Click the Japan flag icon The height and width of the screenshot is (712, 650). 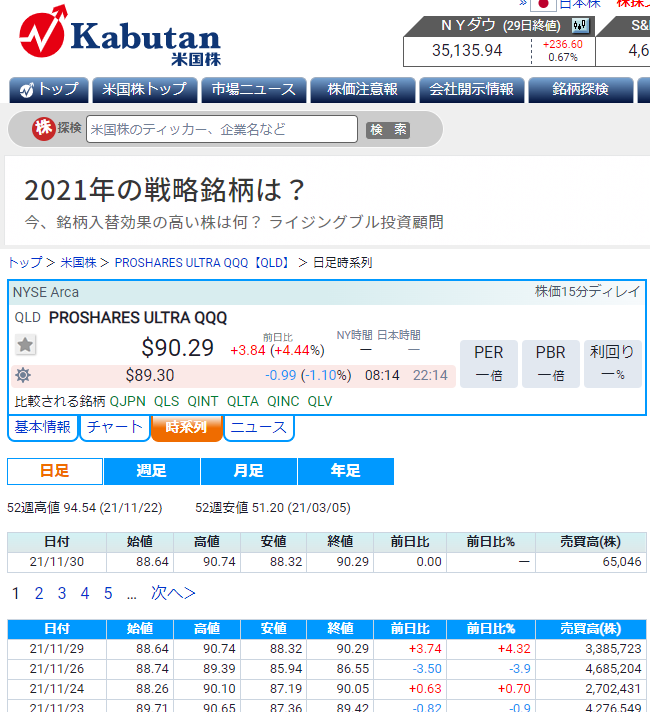coord(543,4)
